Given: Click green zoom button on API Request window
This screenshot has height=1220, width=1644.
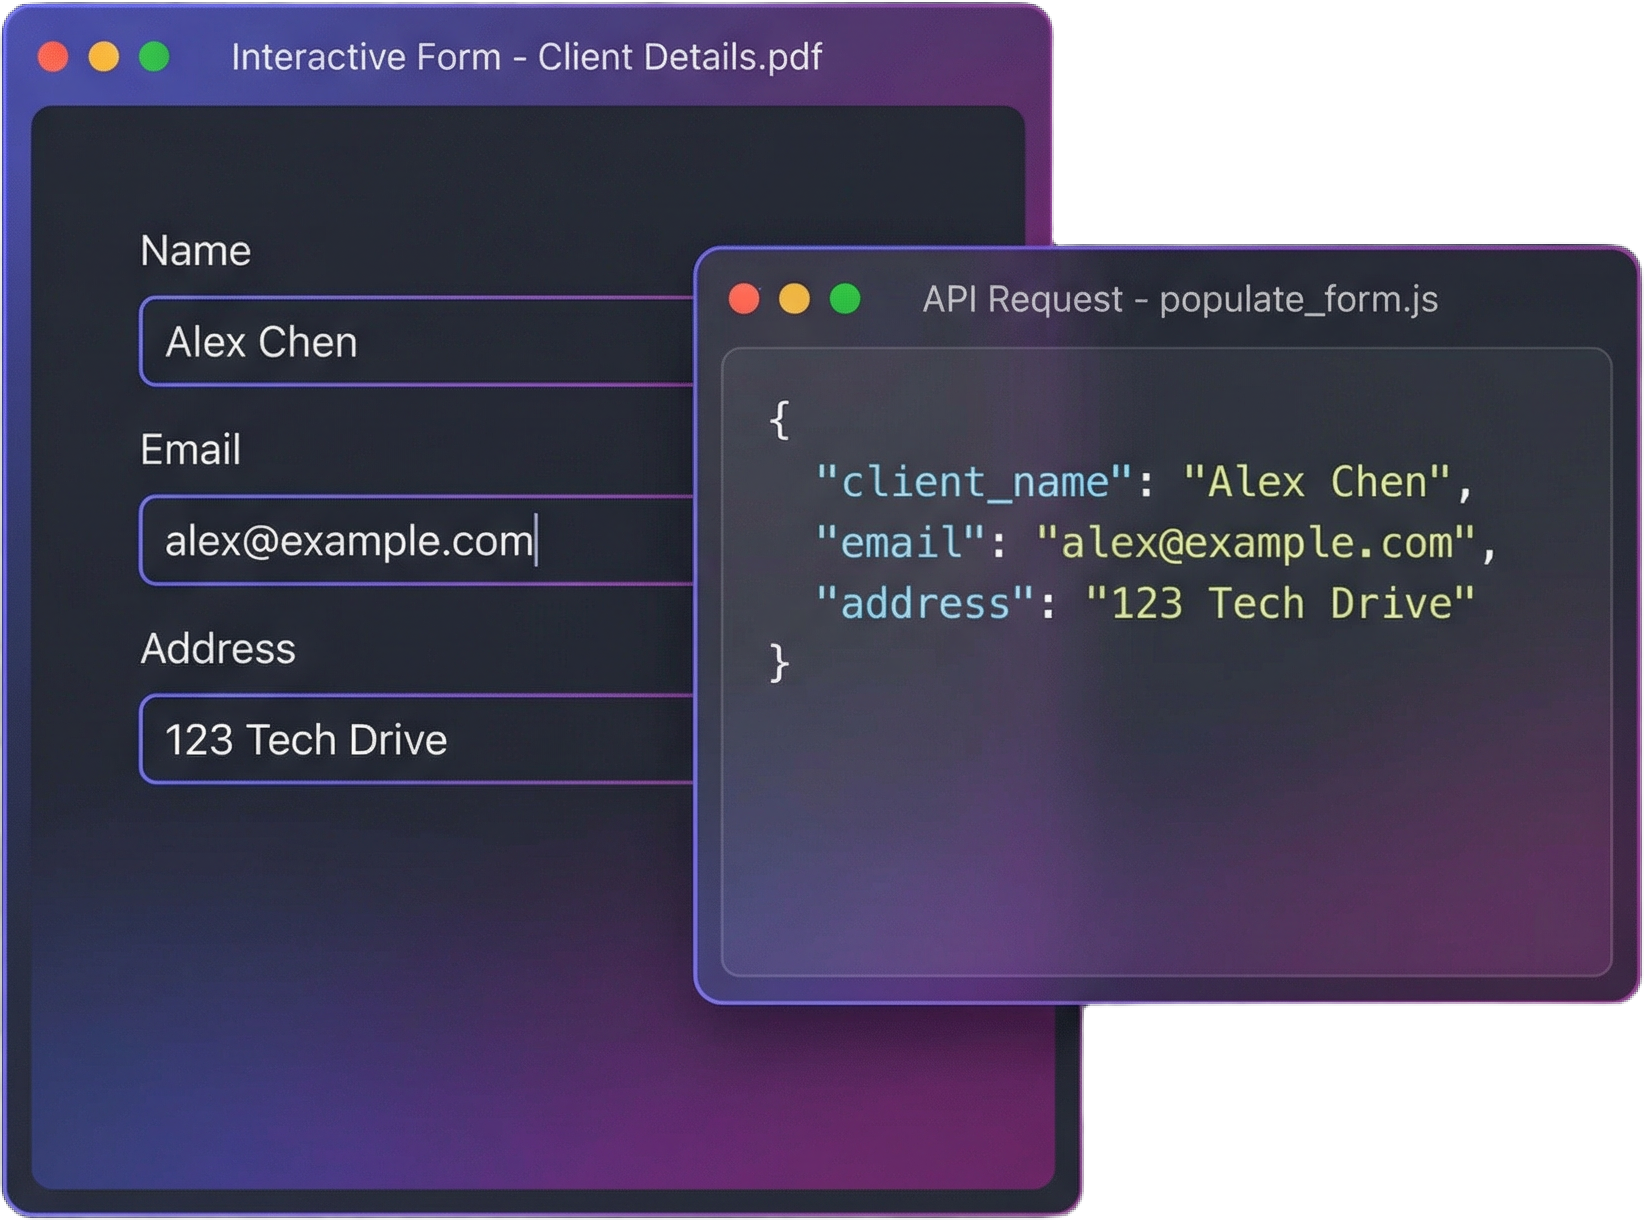Looking at the screenshot, I should (845, 299).
